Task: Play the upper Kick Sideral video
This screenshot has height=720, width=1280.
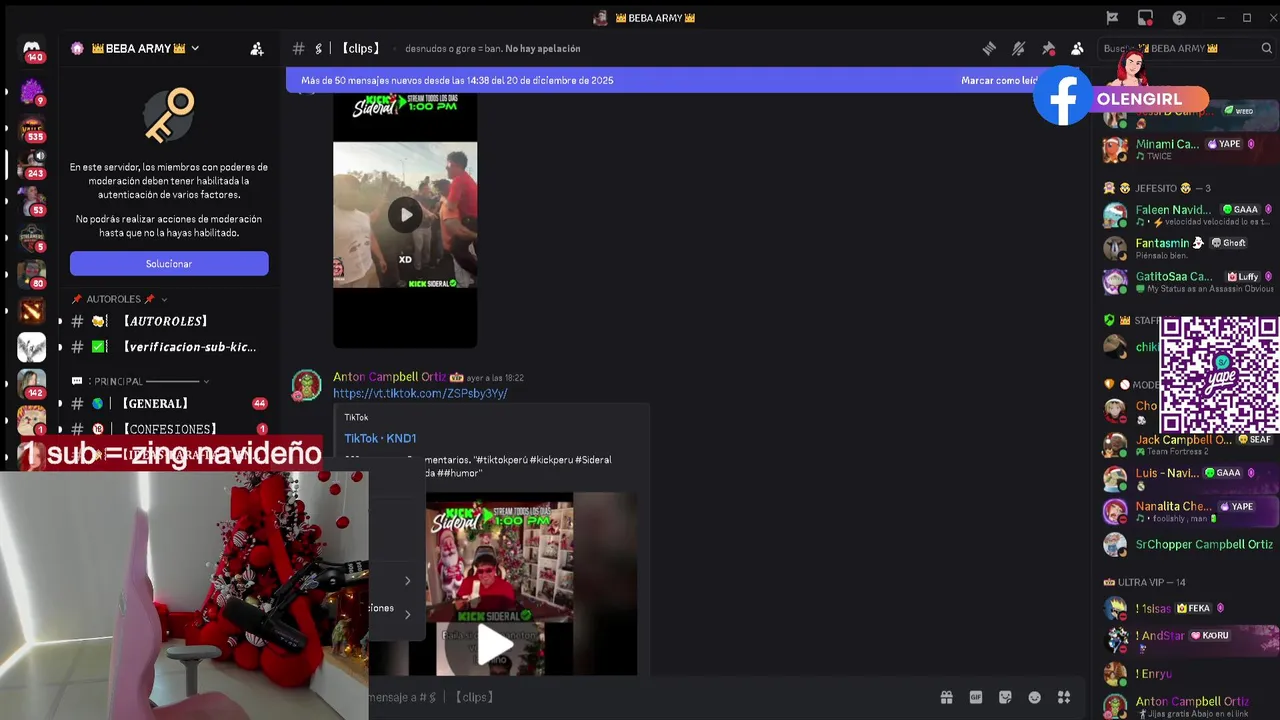Action: [x=405, y=214]
